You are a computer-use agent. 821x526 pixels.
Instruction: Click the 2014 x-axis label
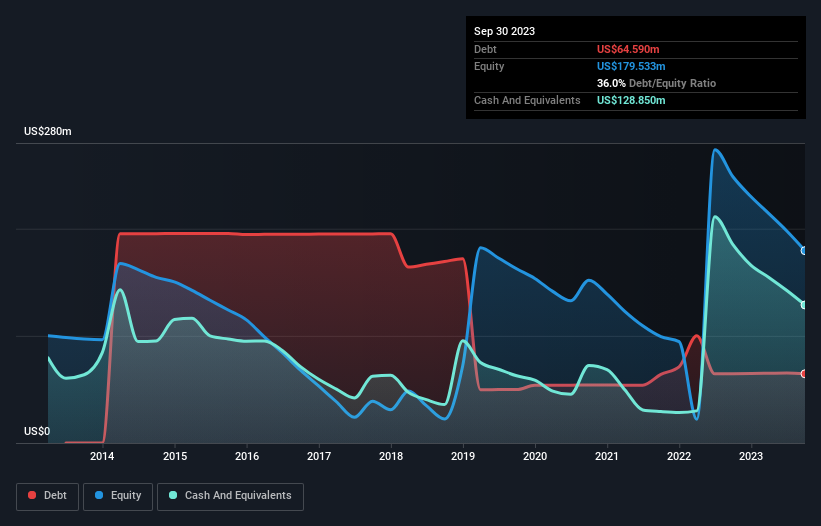(102, 456)
